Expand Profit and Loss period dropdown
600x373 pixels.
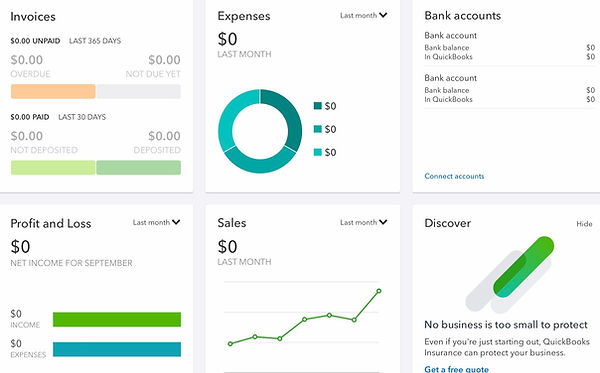tap(156, 222)
